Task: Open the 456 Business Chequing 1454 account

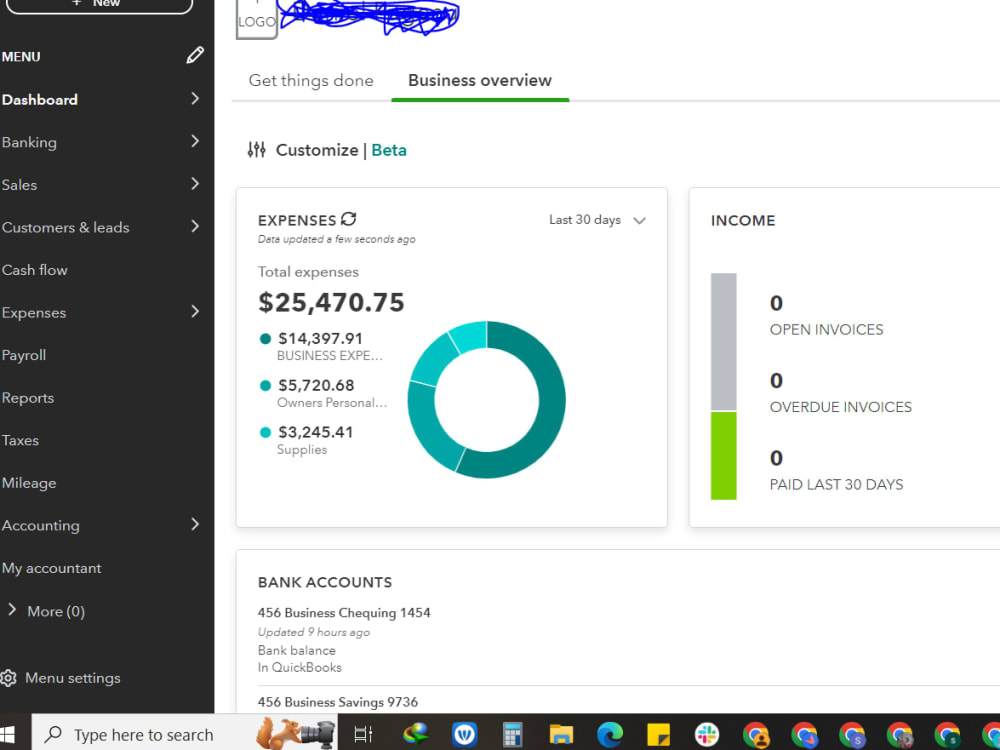Action: tap(344, 612)
